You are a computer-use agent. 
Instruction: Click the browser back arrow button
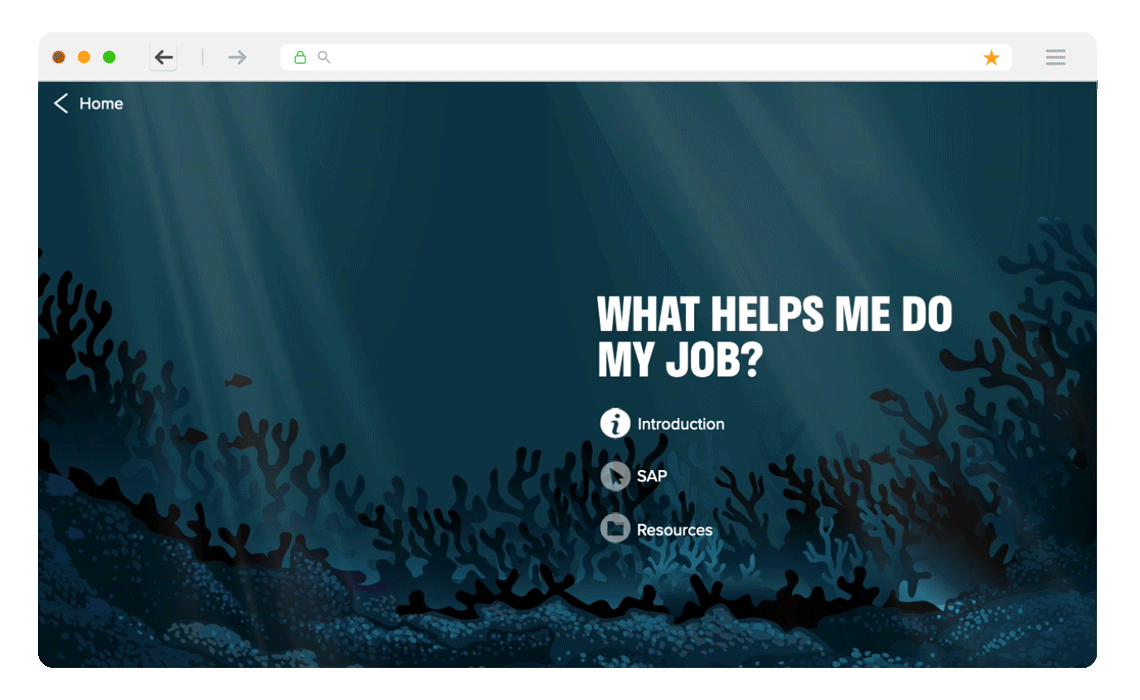tap(163, 57)
